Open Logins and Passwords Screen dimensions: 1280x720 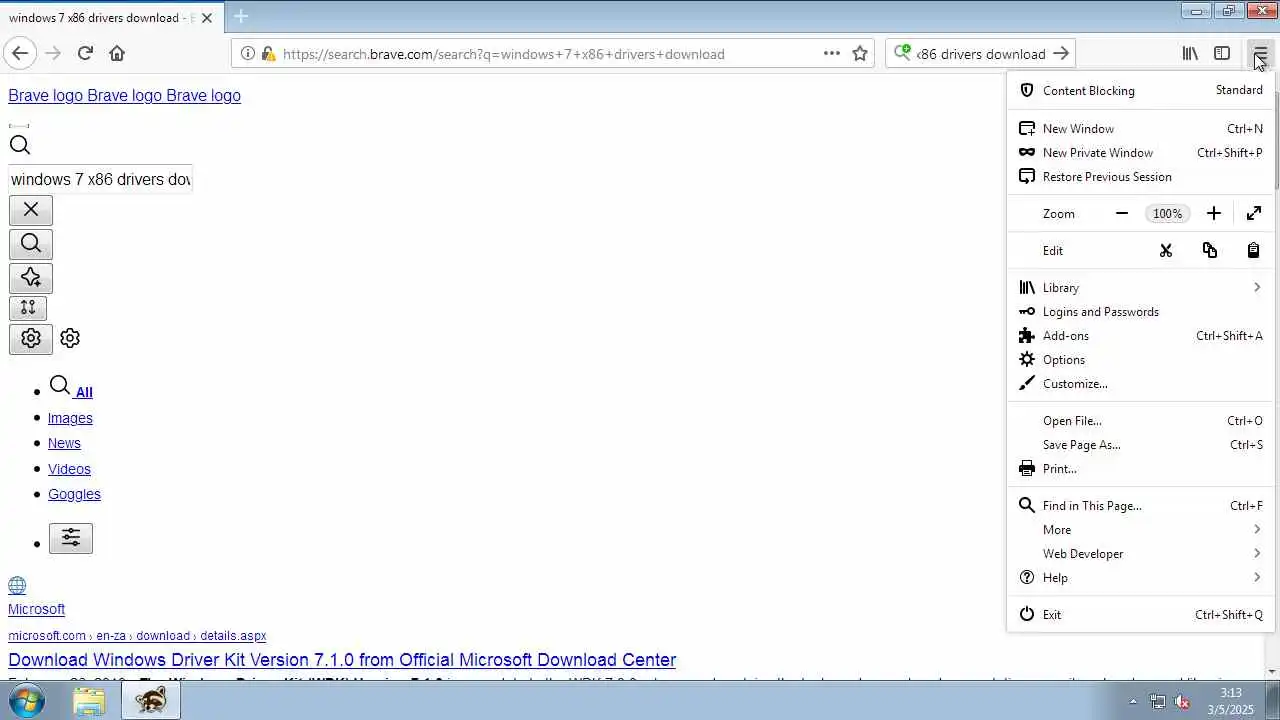[1140, 311]
